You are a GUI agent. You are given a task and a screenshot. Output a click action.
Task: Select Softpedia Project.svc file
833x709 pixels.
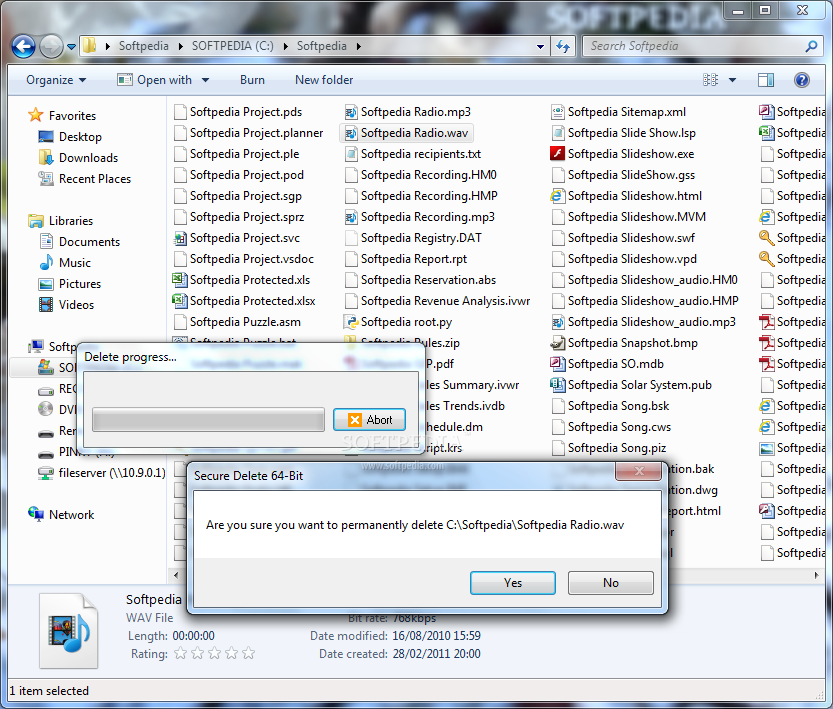tap(236, 238)
